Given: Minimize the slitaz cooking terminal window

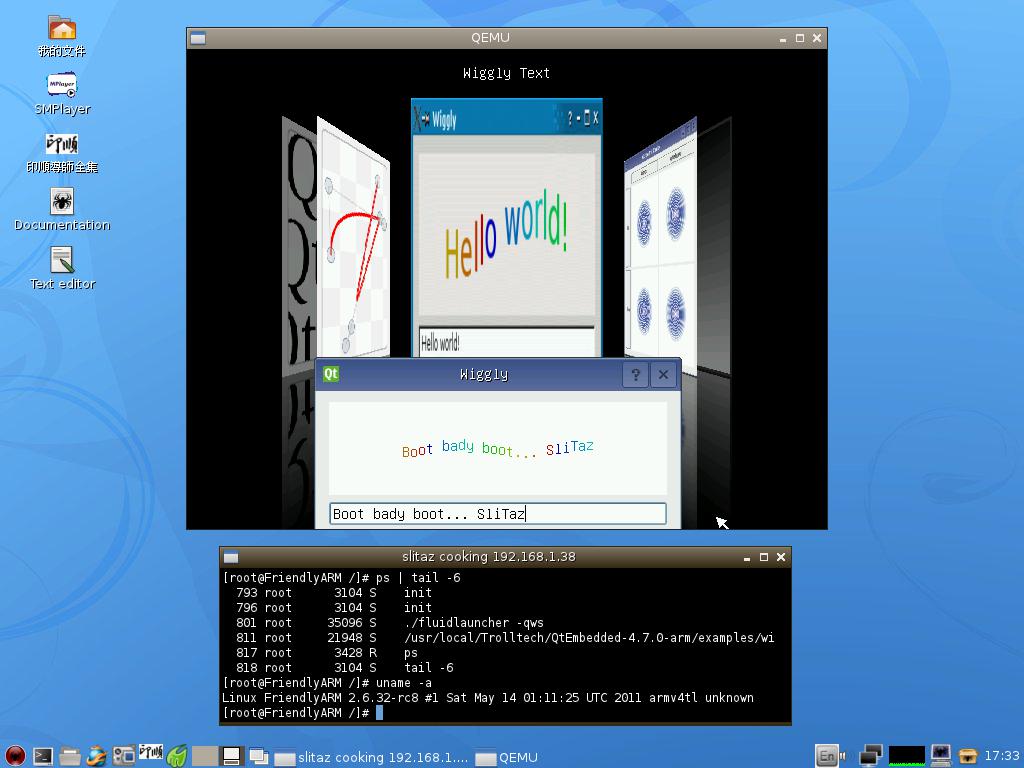Looking at the screenshot, I should (x=746, y=558).
